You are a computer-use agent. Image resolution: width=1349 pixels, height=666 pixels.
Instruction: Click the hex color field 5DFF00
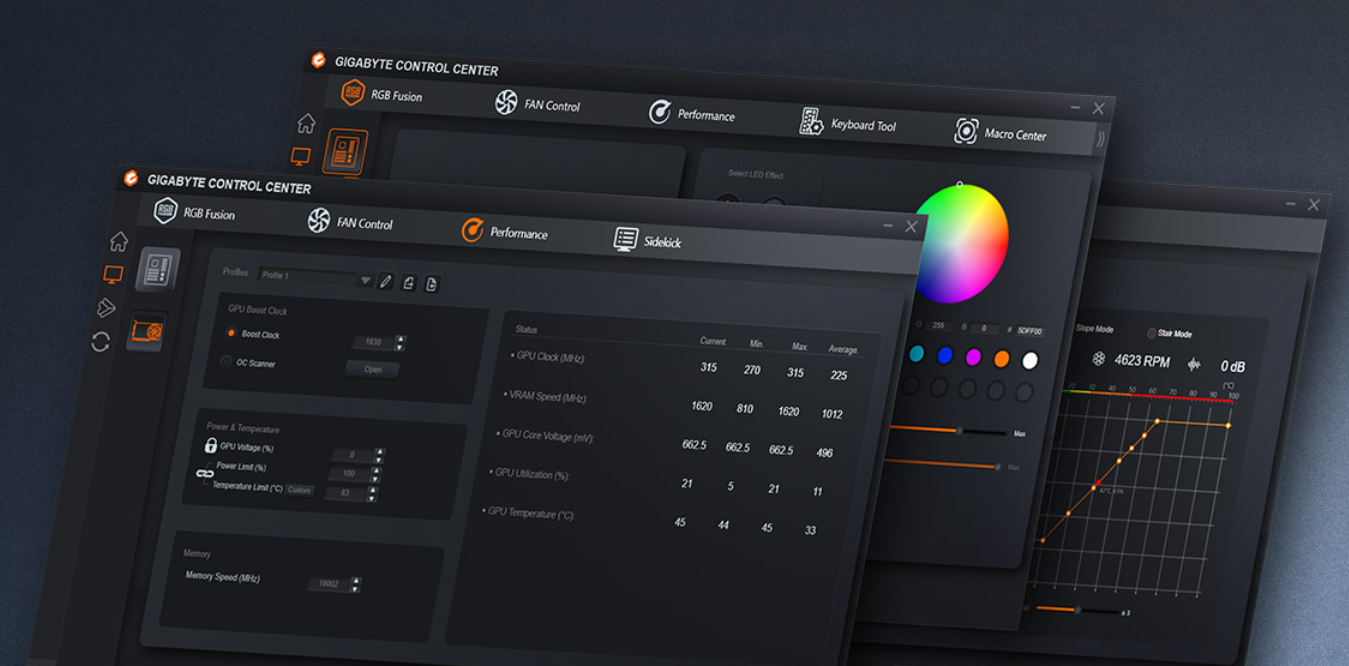point(1030,331)
